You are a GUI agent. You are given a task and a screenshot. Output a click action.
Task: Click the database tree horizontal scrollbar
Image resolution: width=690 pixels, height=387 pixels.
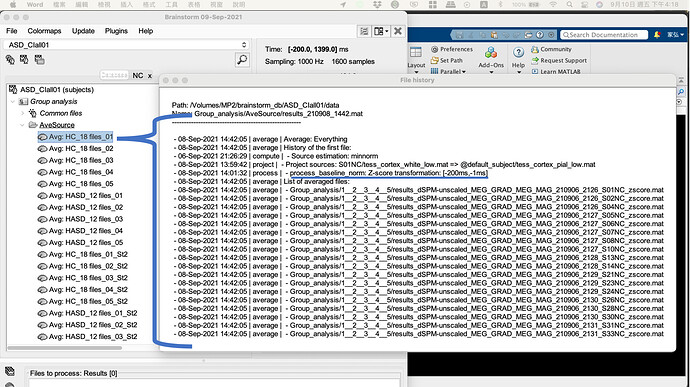[65, 348]
